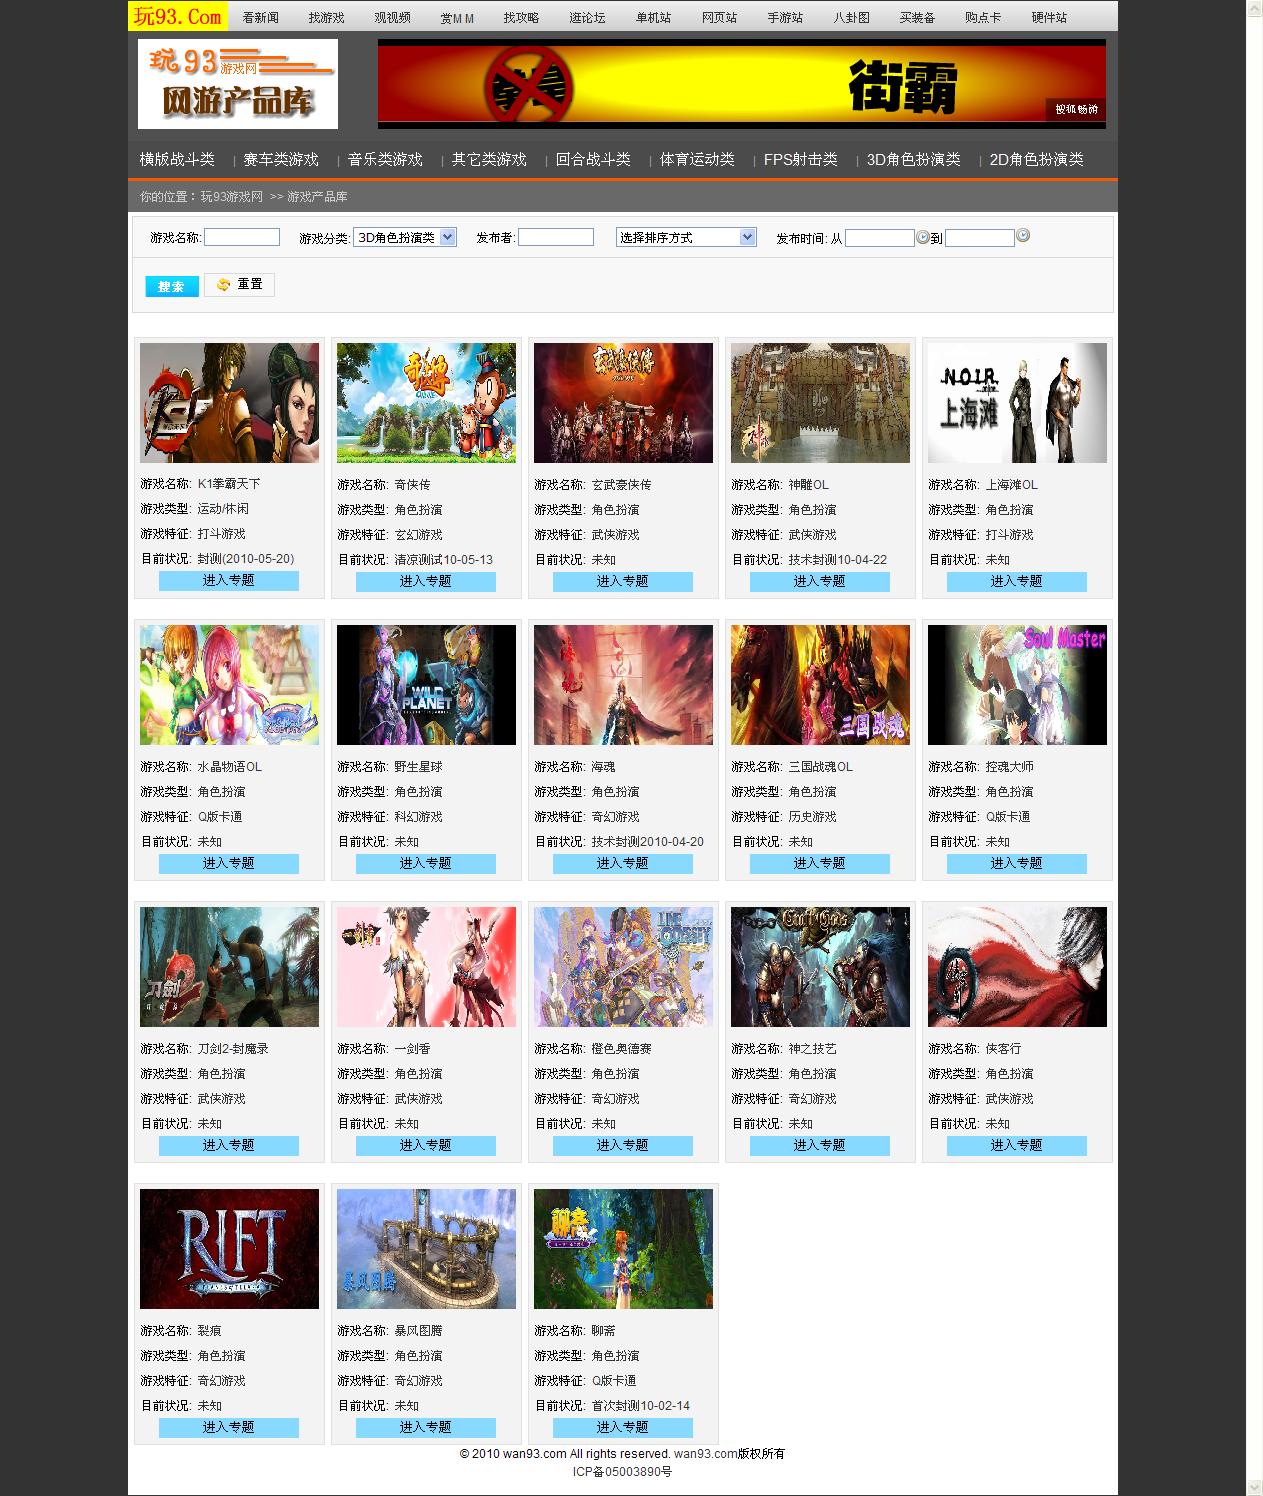Click the end date input field

click(980, 238)
